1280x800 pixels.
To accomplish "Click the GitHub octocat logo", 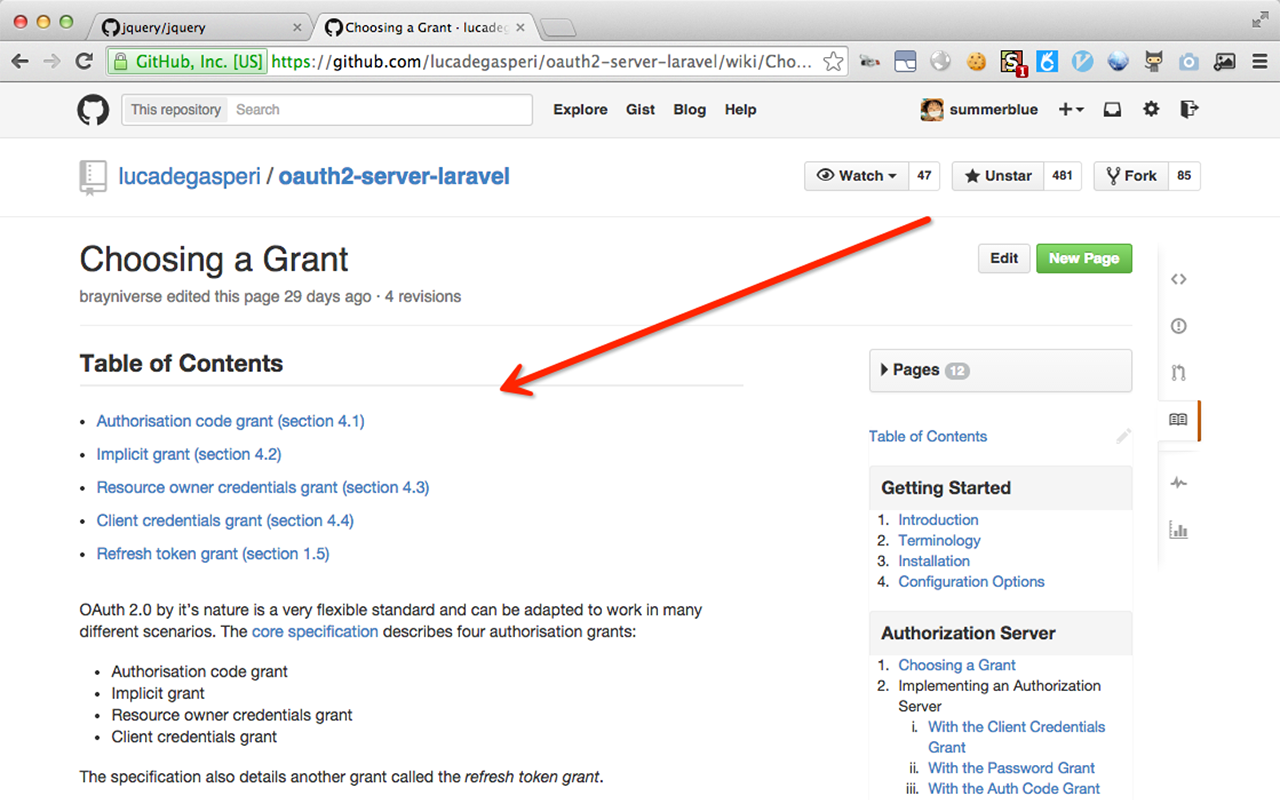I will point(93,110).
